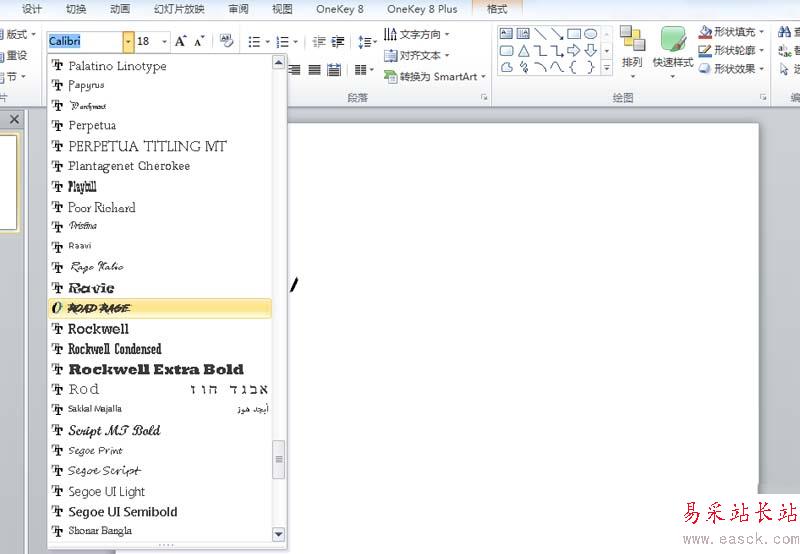
Task: Expand the shapes gallery More button
Action: pyautogui.click(x=607, y=67)
